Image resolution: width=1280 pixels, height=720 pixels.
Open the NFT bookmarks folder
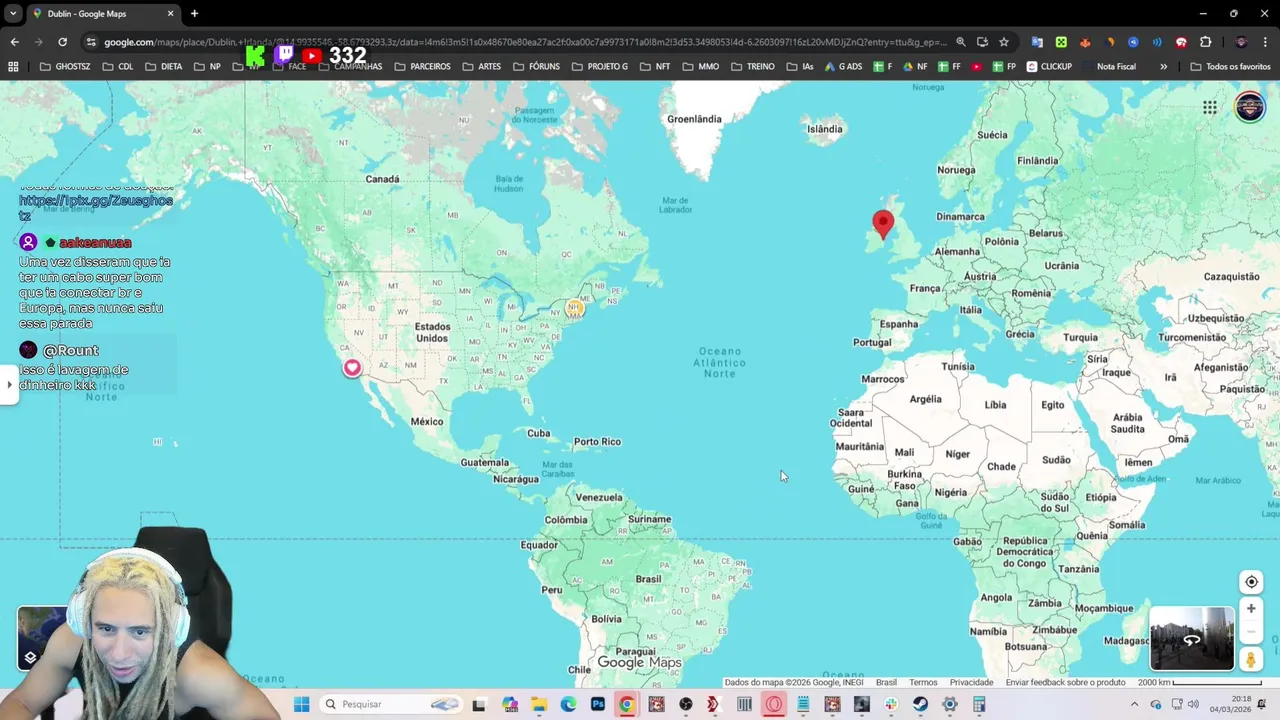tap(654, 66)
